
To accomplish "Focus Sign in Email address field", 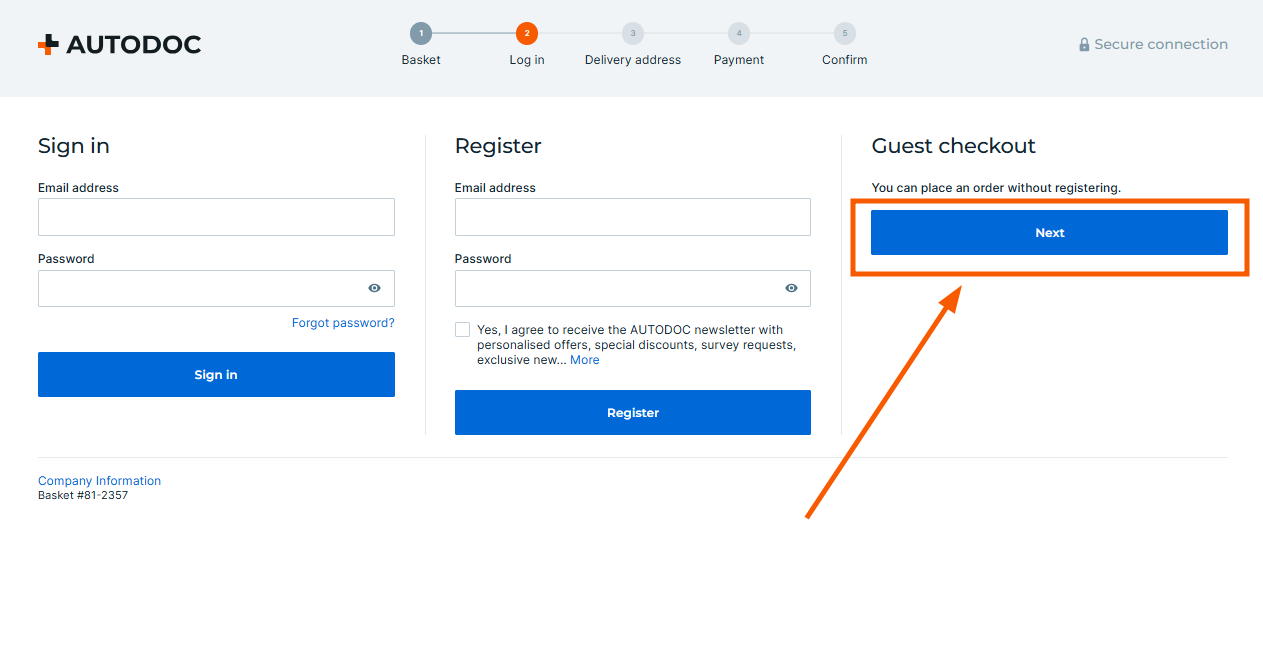I will (216, 217).
